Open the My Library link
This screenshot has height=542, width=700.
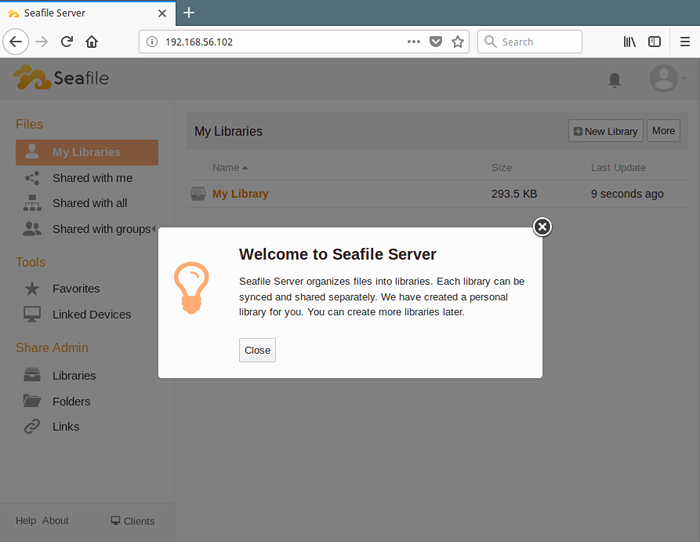click(240, 194)
